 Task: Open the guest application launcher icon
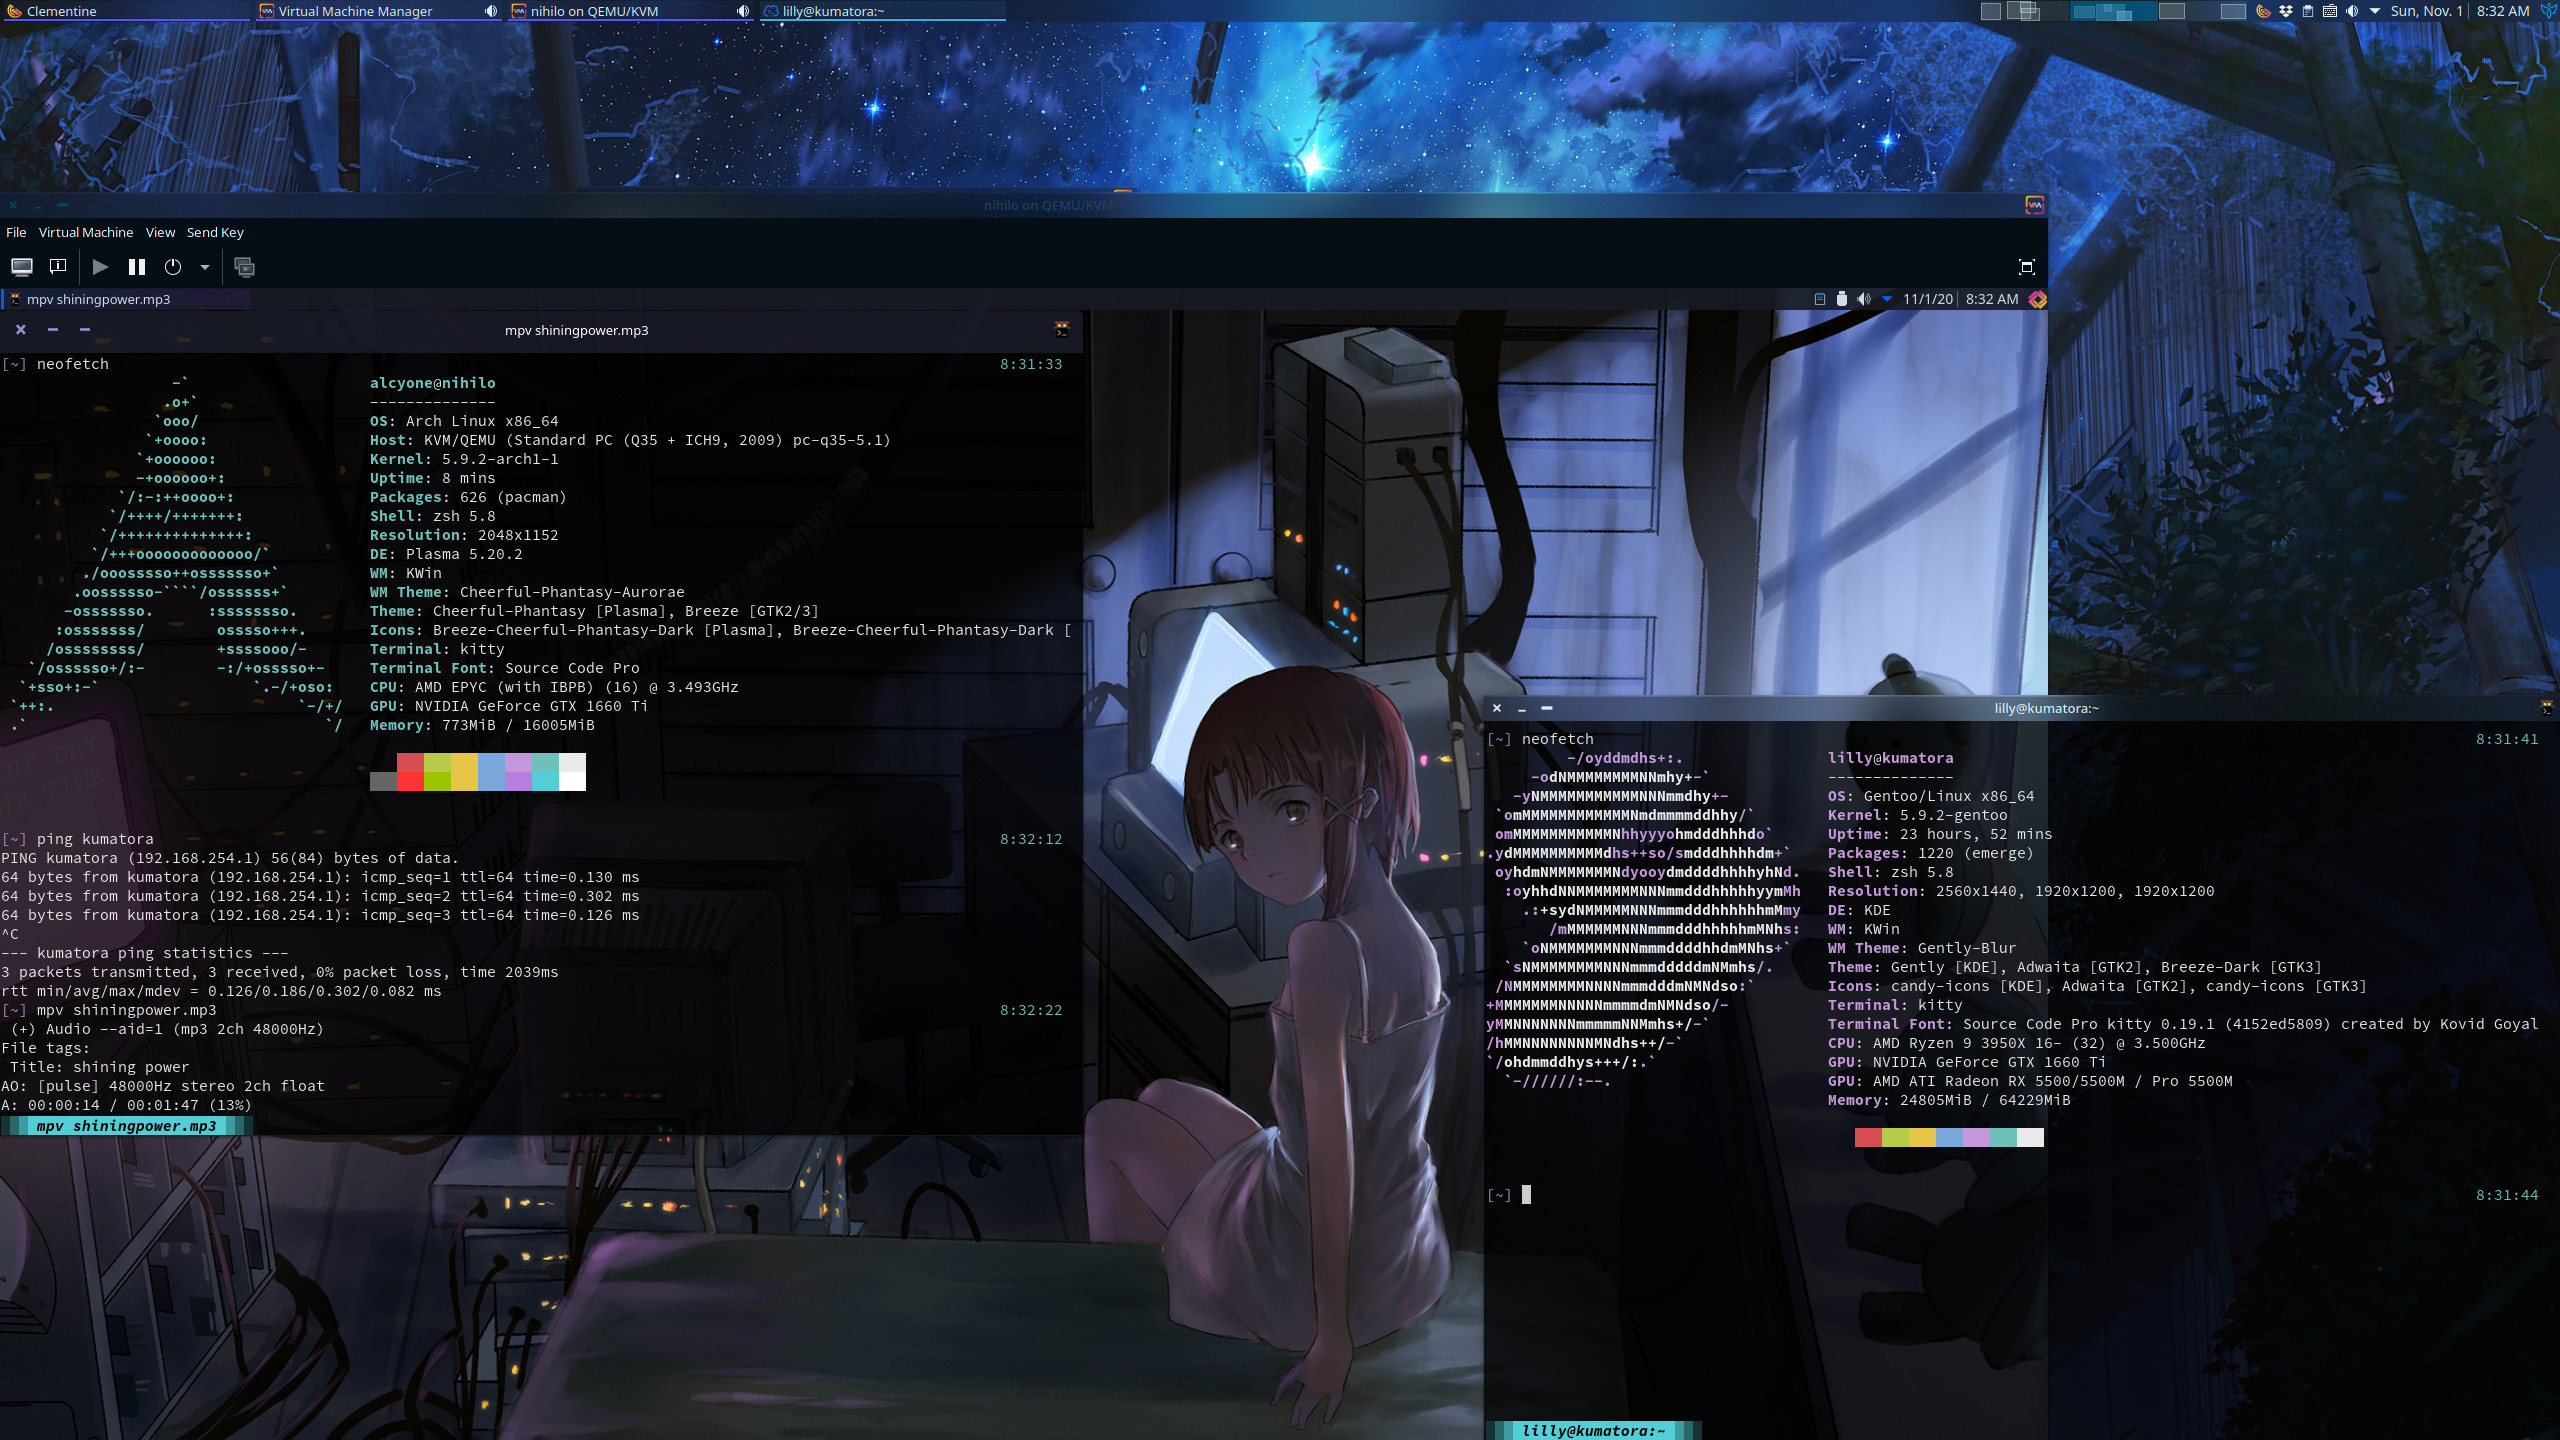click(2037, 299)
